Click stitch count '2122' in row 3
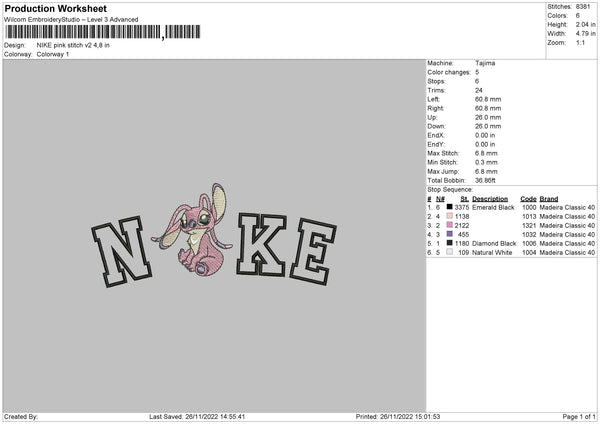This screenshot has width=600, height=424. click(461, 225)
